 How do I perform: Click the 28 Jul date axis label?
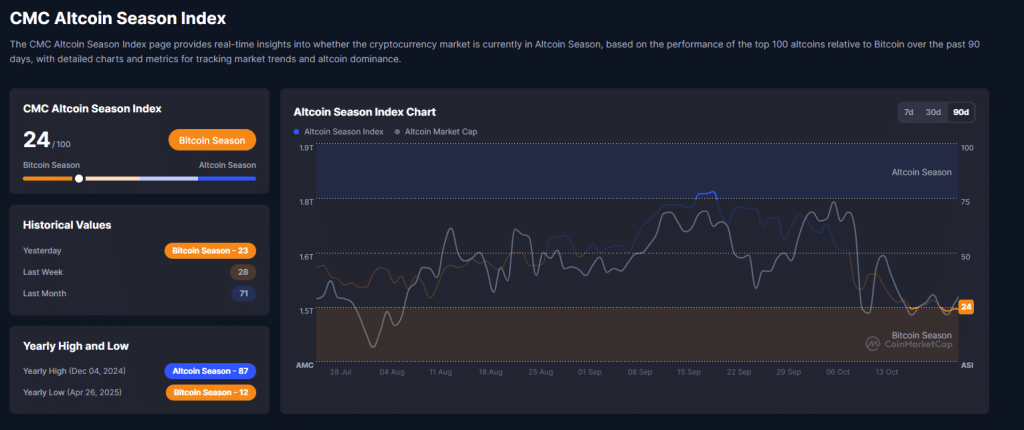[x=341, y=372]
